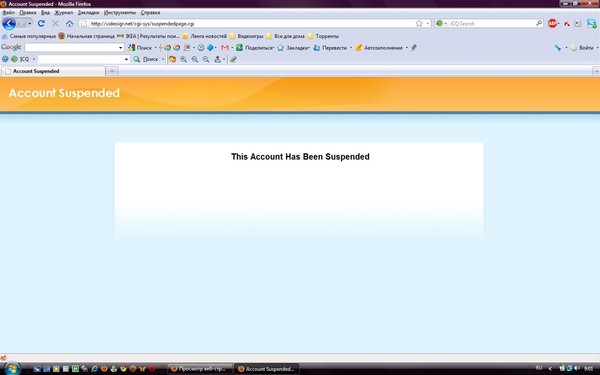
Task: Open the Журнал menu
Action: pos(64,13)
